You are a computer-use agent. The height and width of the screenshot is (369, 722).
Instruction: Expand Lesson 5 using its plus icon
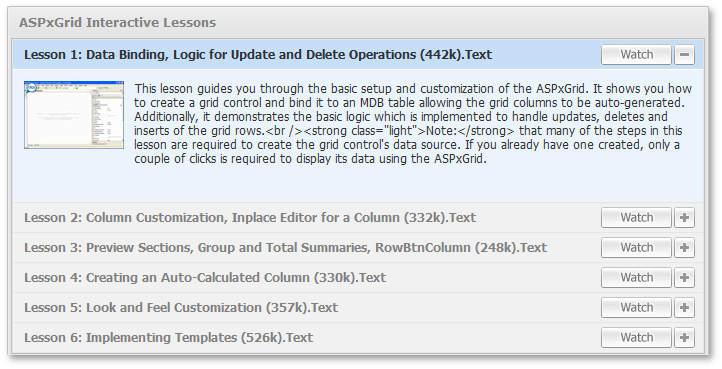pyautogui.click(x=684, y=307)
